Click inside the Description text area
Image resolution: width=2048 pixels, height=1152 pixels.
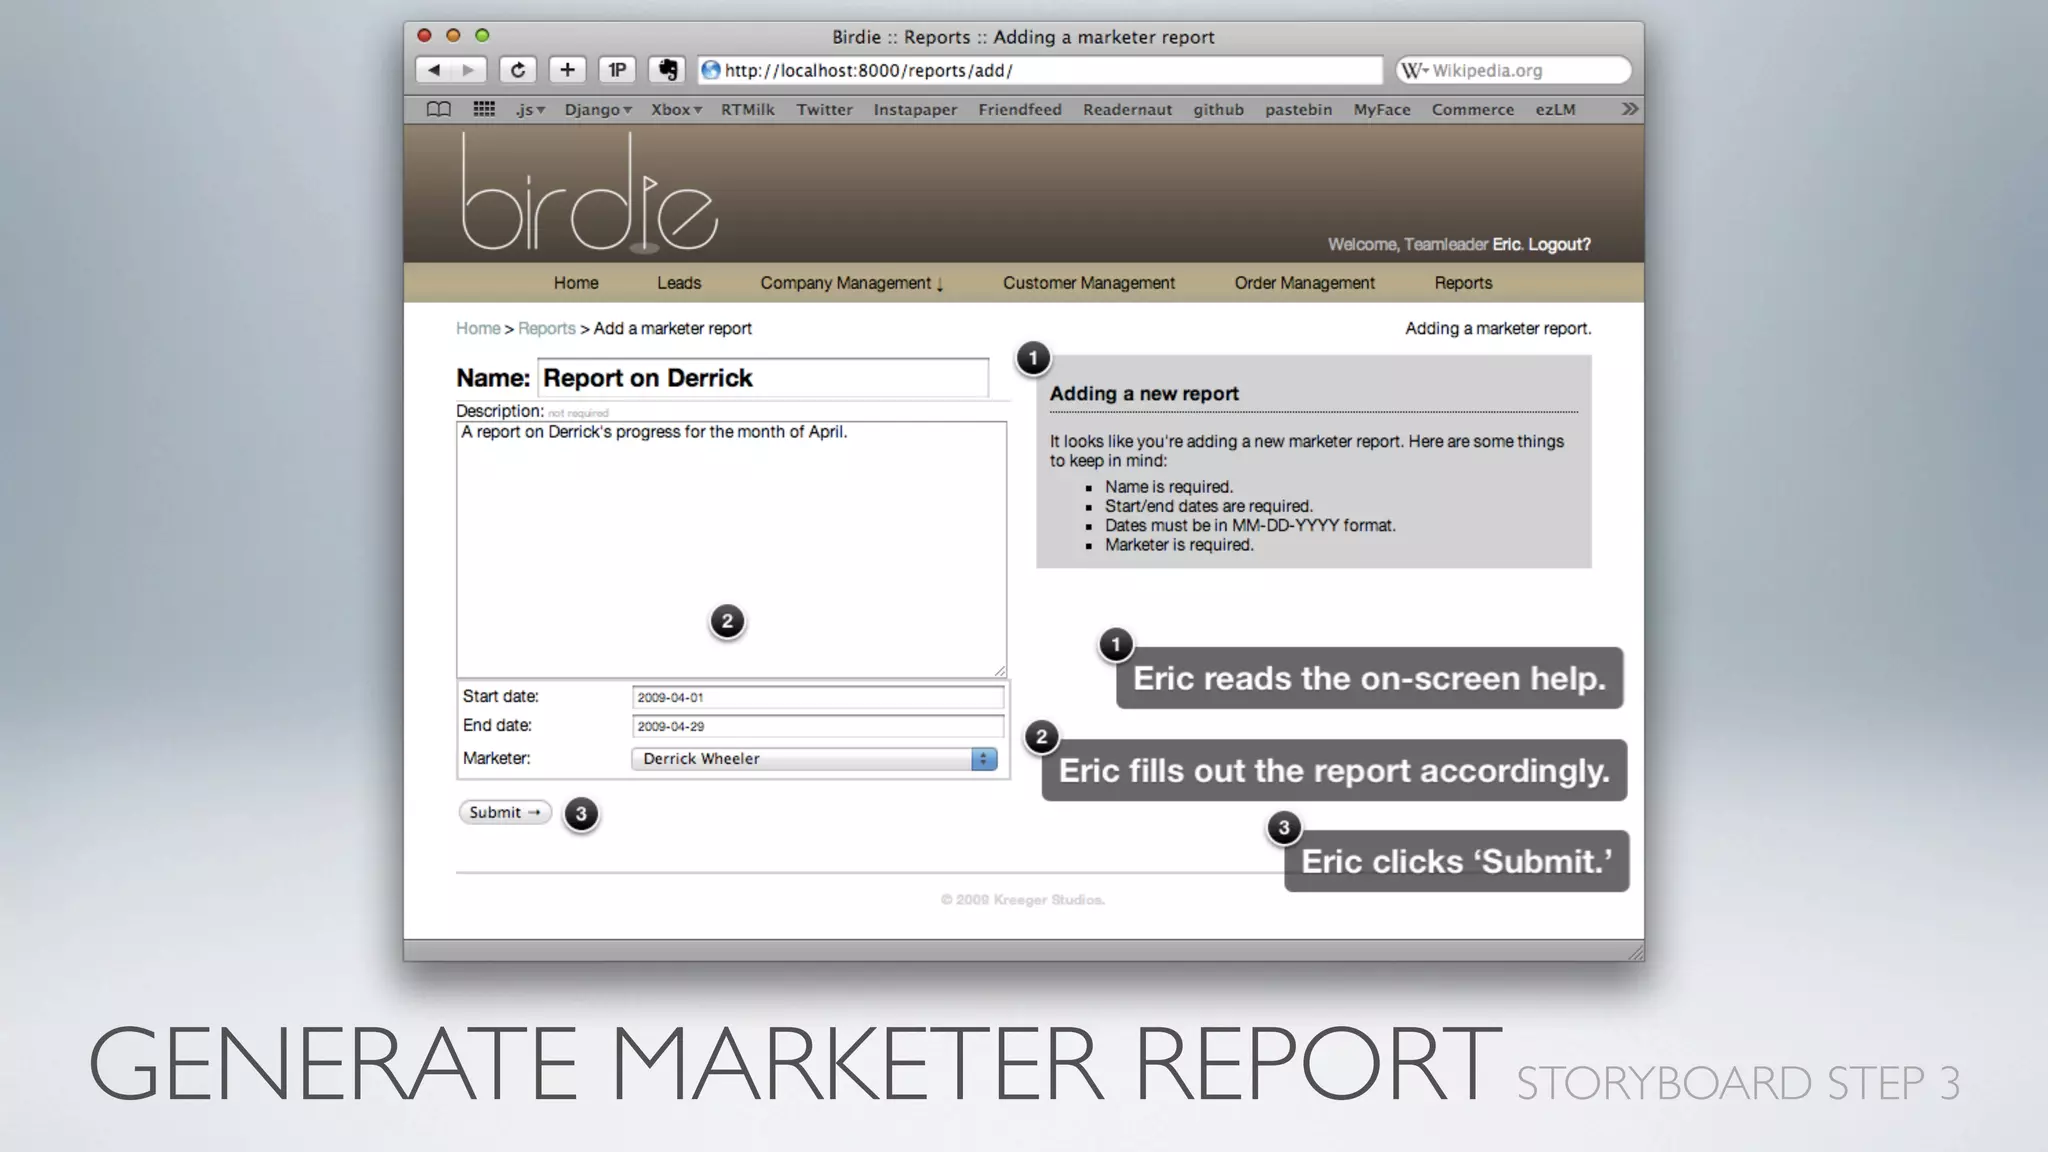[731, 549]
